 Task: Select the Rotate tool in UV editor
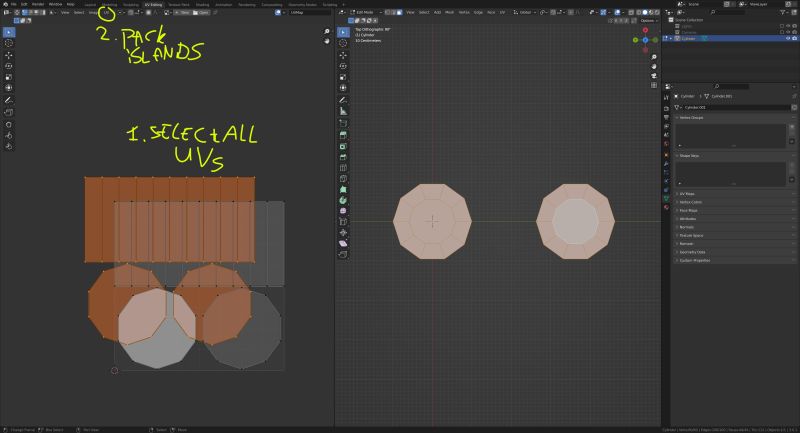(x=9, y=66)
